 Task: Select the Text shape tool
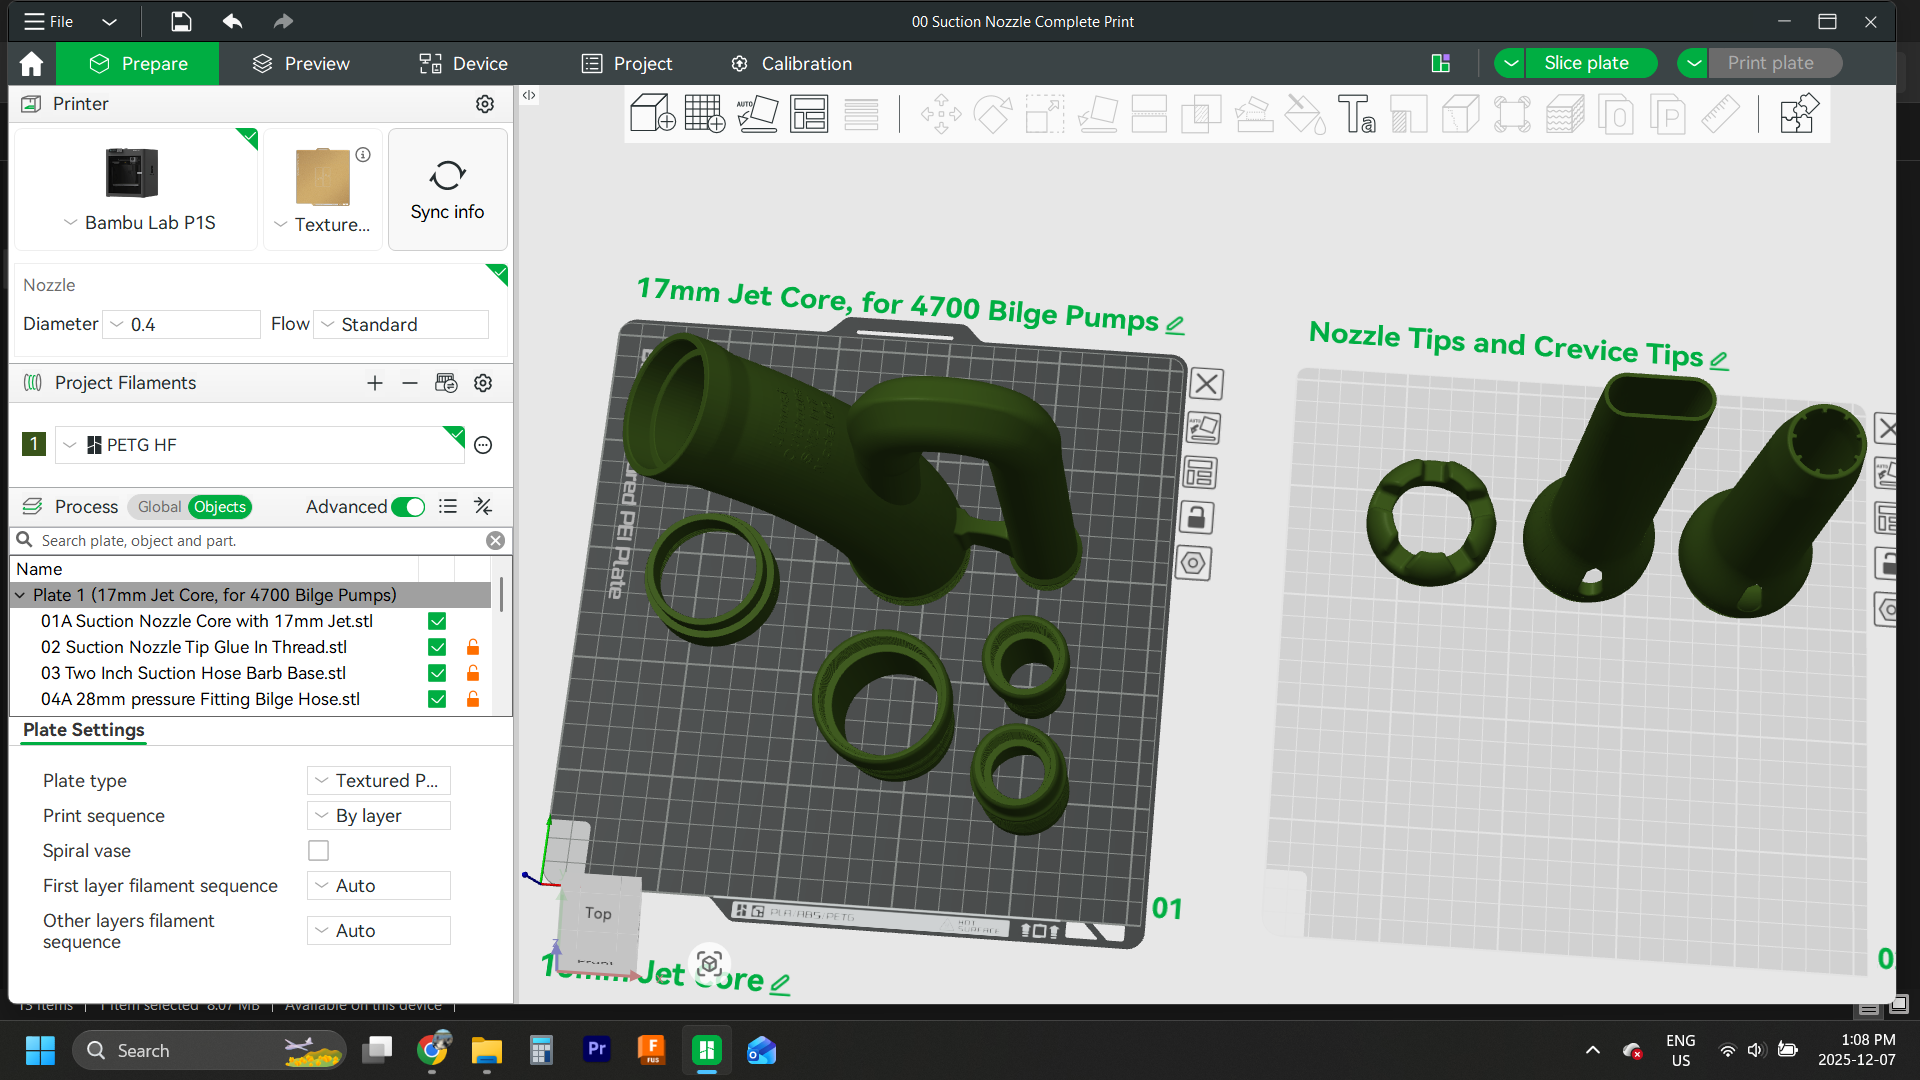pos(1357,114)
